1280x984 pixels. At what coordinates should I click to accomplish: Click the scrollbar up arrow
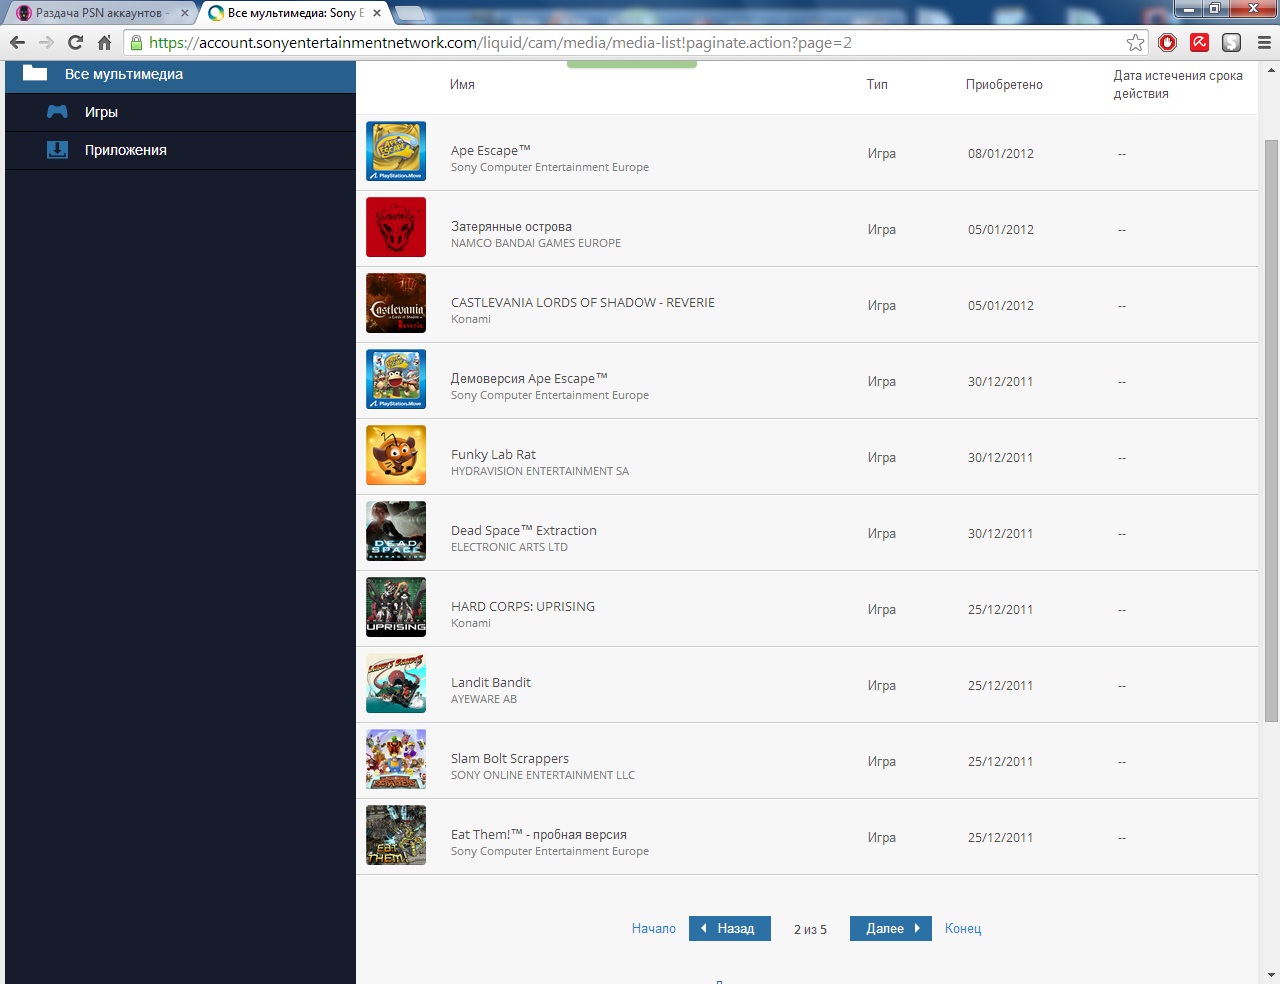pyautogui.click(x=1271, y=70)
